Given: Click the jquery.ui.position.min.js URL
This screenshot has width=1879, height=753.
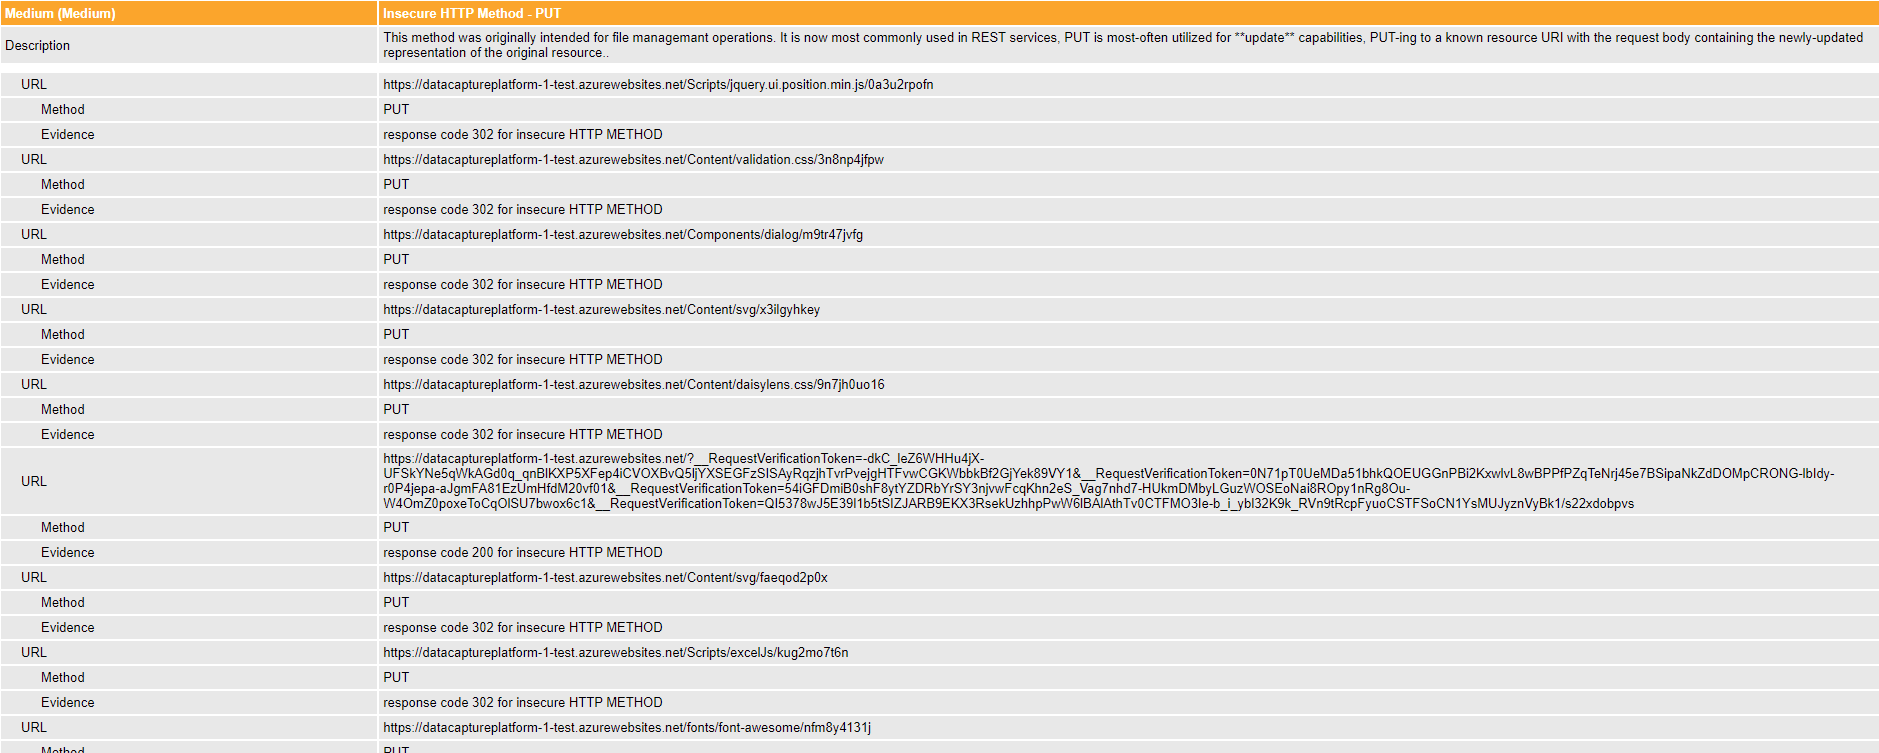Looking at the screenshot, I should click(x=658, y=85).
